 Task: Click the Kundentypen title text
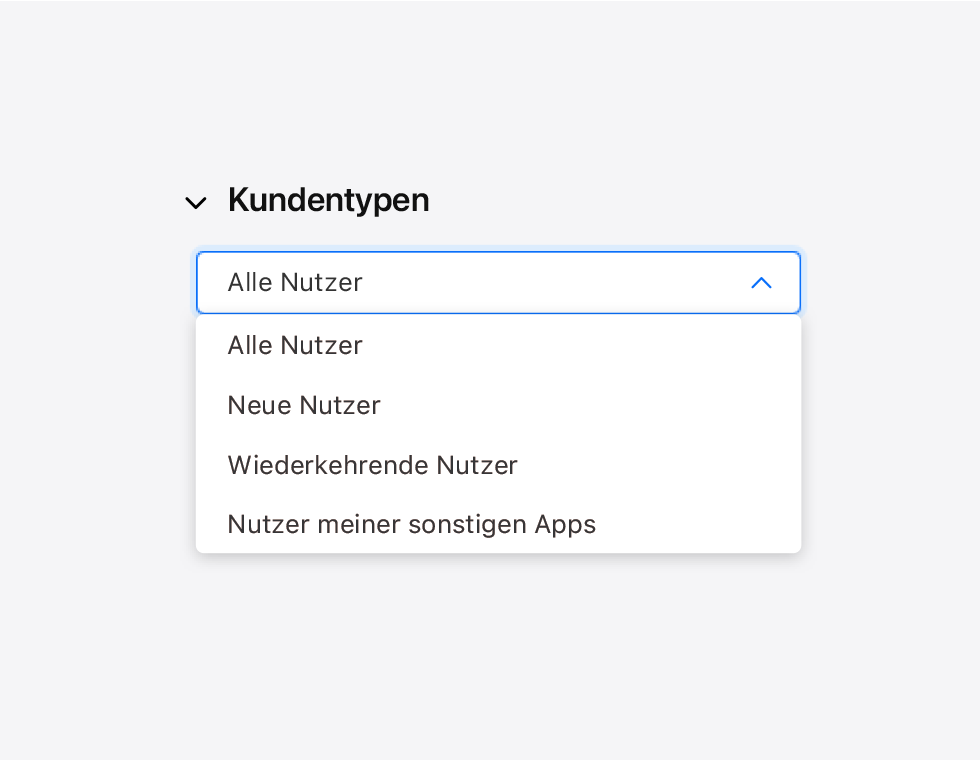[328, 200]
